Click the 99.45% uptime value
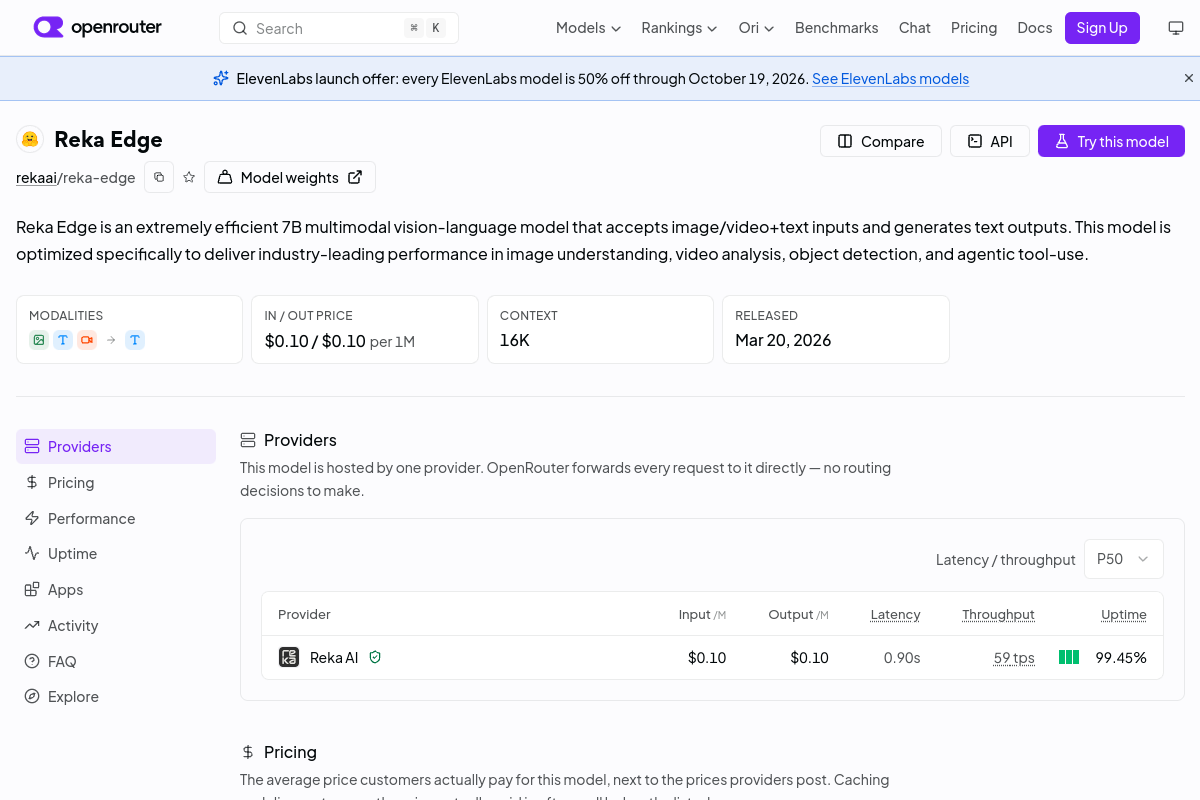Image resolution: width=1200 pixels, height=800 pixels. point(1121,658)
